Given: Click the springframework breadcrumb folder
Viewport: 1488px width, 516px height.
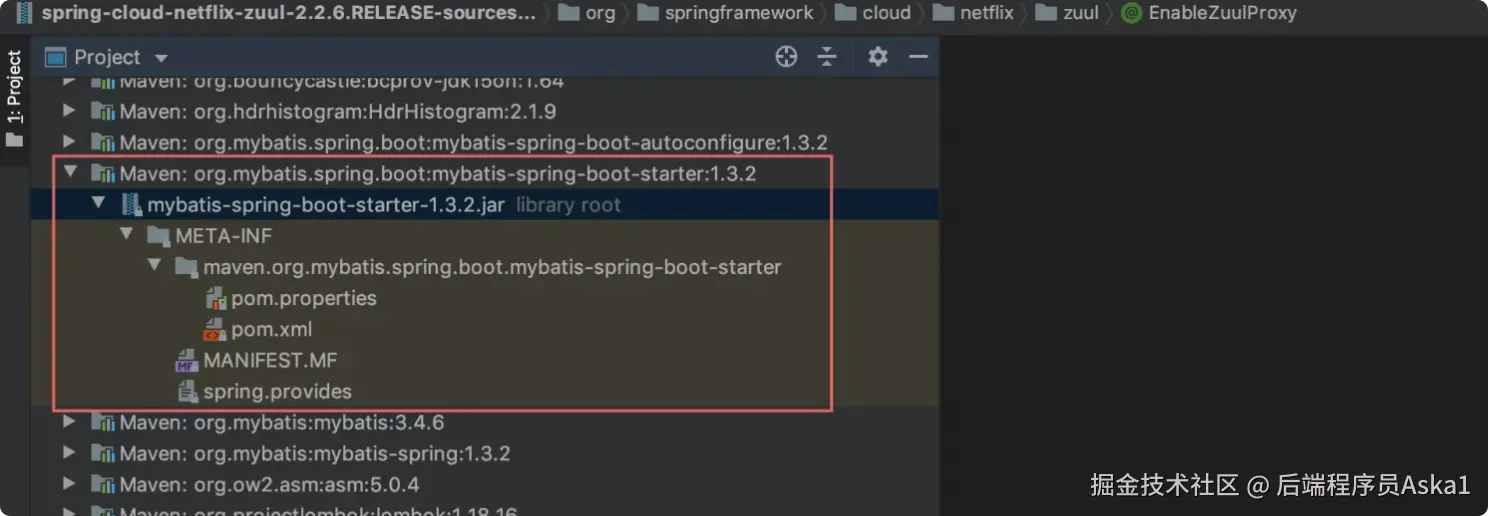Looking at the screenshot, I should click(x=726, y=13).
